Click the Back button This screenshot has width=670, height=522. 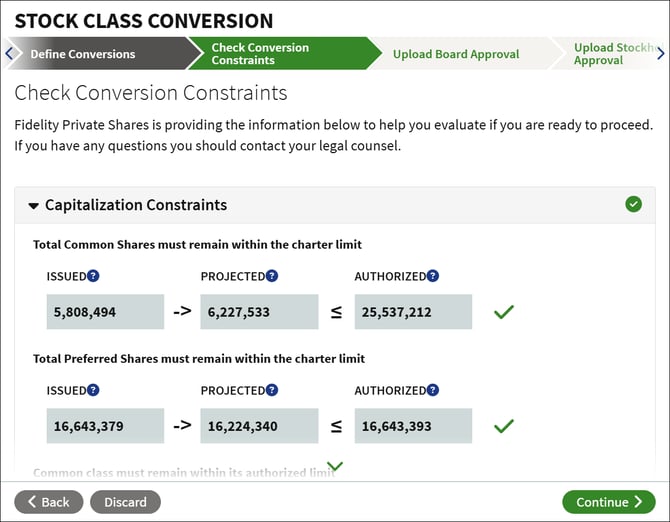pyautogui.click(x=49, y=502)
